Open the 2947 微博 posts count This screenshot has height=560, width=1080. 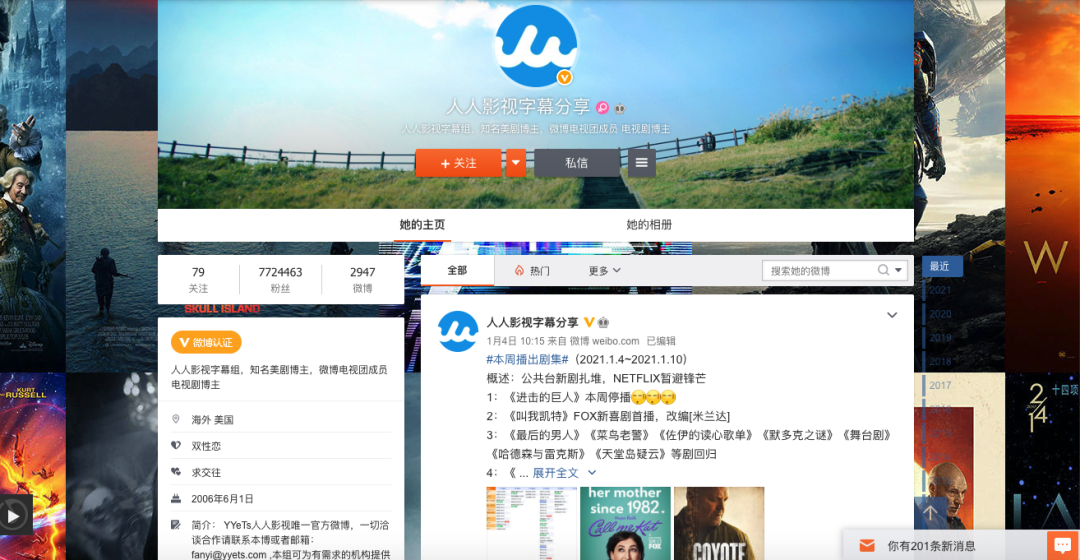(x=362, y=280)
